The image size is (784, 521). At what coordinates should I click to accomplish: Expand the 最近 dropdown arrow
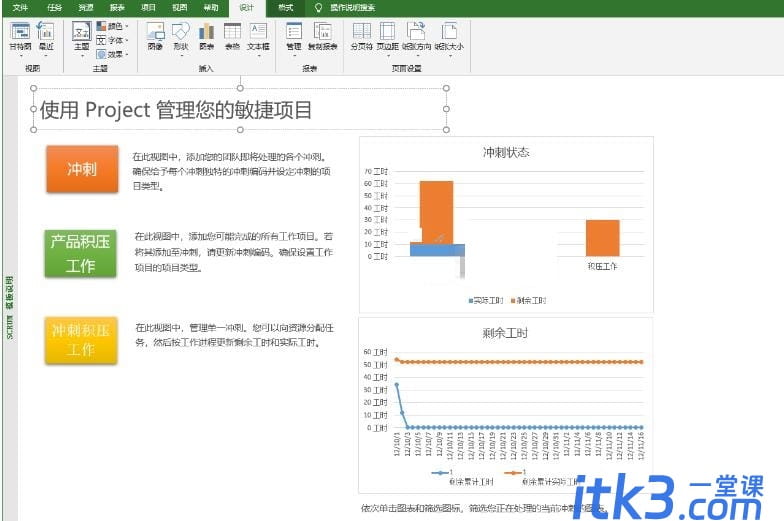click(46, 56)
